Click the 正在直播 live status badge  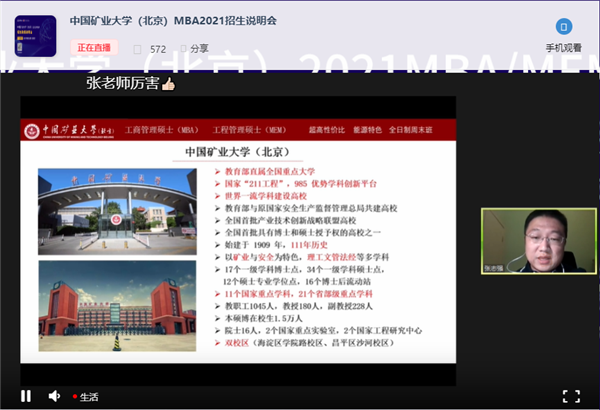(x=94, y=47)
